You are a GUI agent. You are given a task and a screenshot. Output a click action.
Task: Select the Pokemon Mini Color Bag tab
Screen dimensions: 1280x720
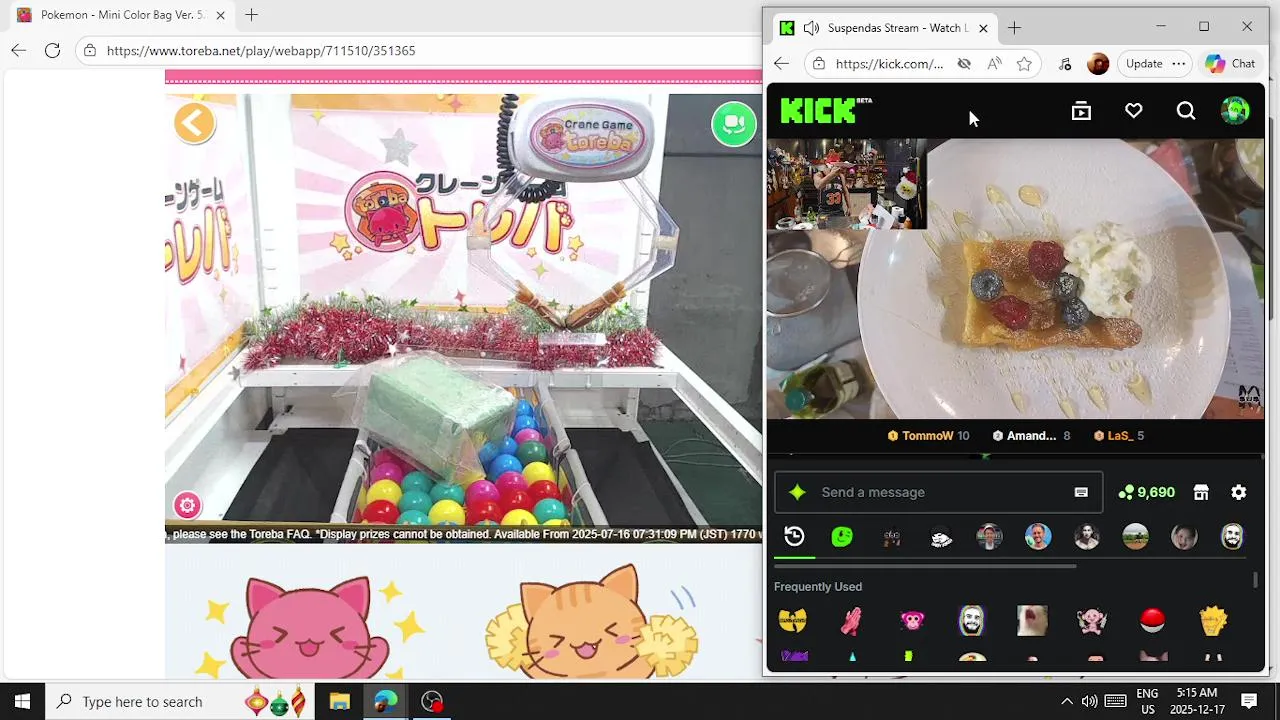[120, 15]
